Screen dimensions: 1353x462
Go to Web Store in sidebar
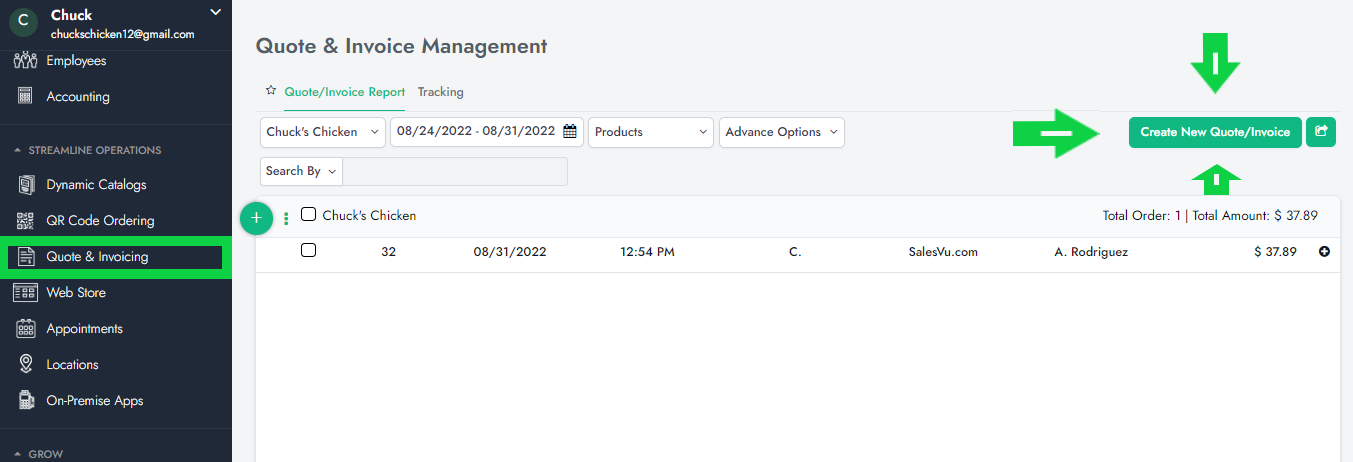pos(76,293)
